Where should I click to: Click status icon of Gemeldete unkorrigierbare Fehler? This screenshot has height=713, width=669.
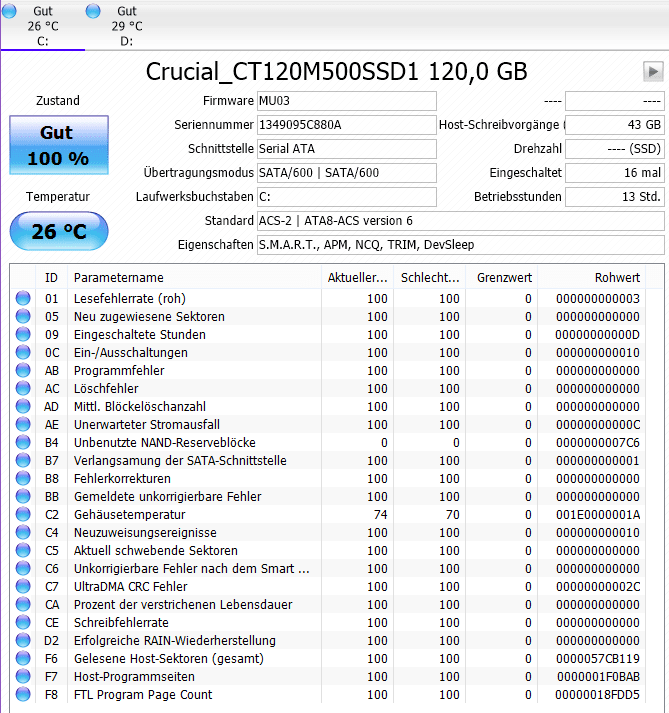click(23, 497)
